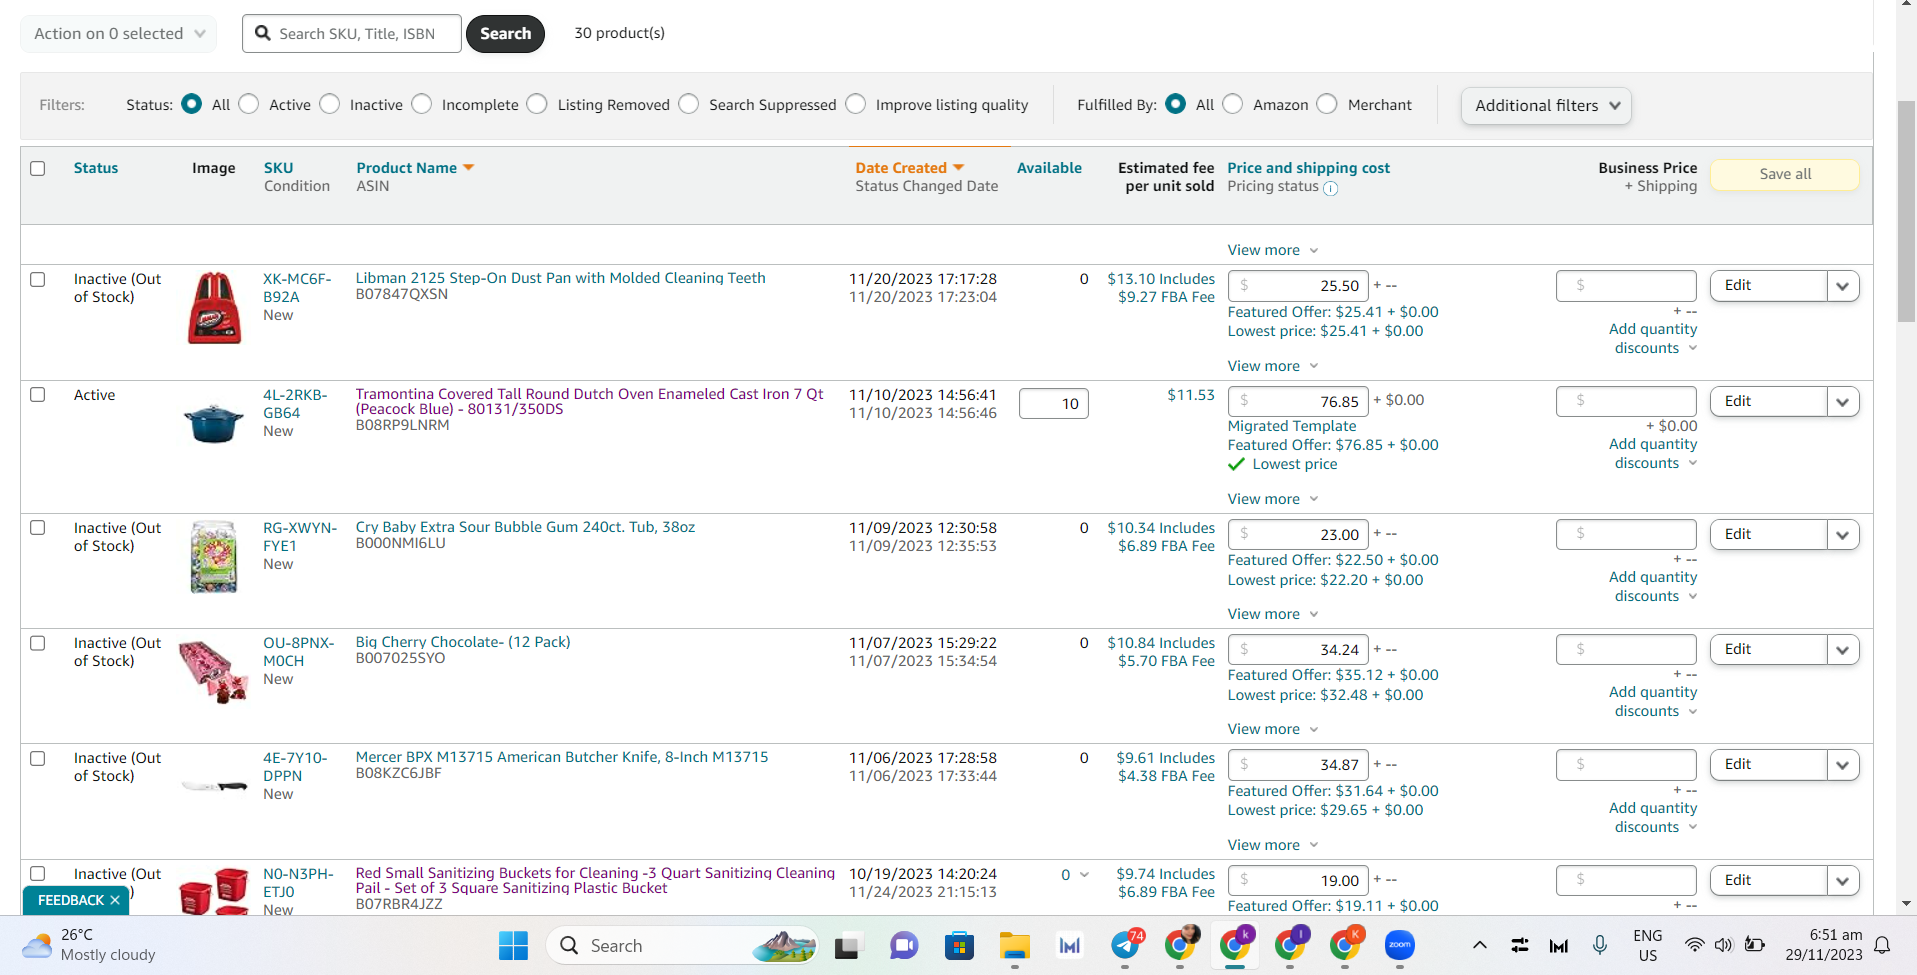Open the Windows Start menu
This screenshot has height=975, width=1917.
coord(513,945)
